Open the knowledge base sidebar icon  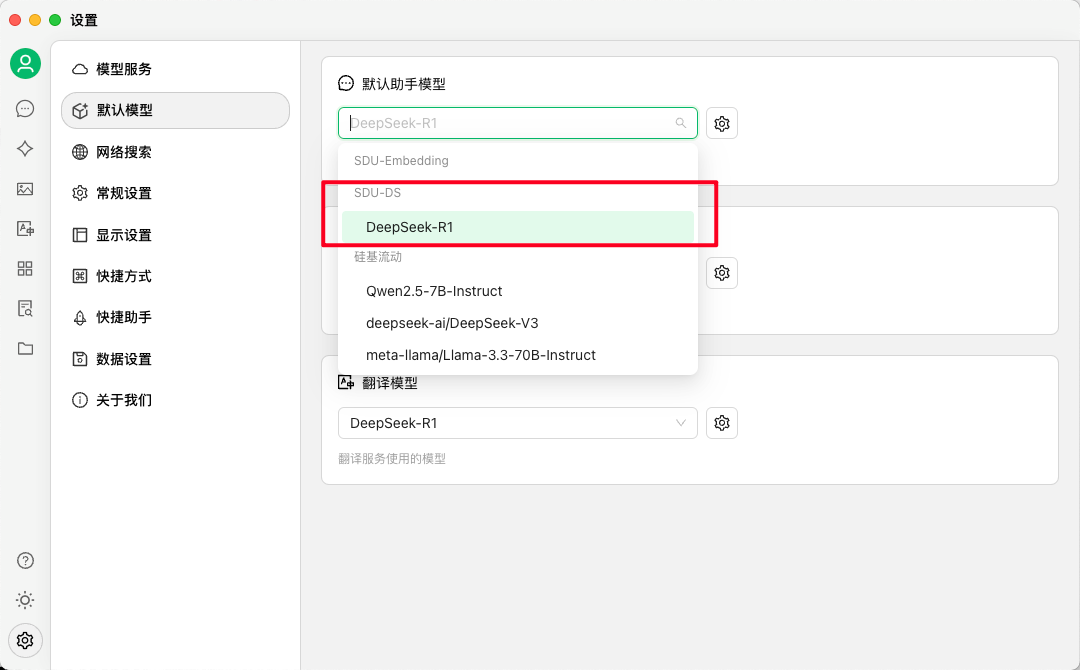point(25,308)
